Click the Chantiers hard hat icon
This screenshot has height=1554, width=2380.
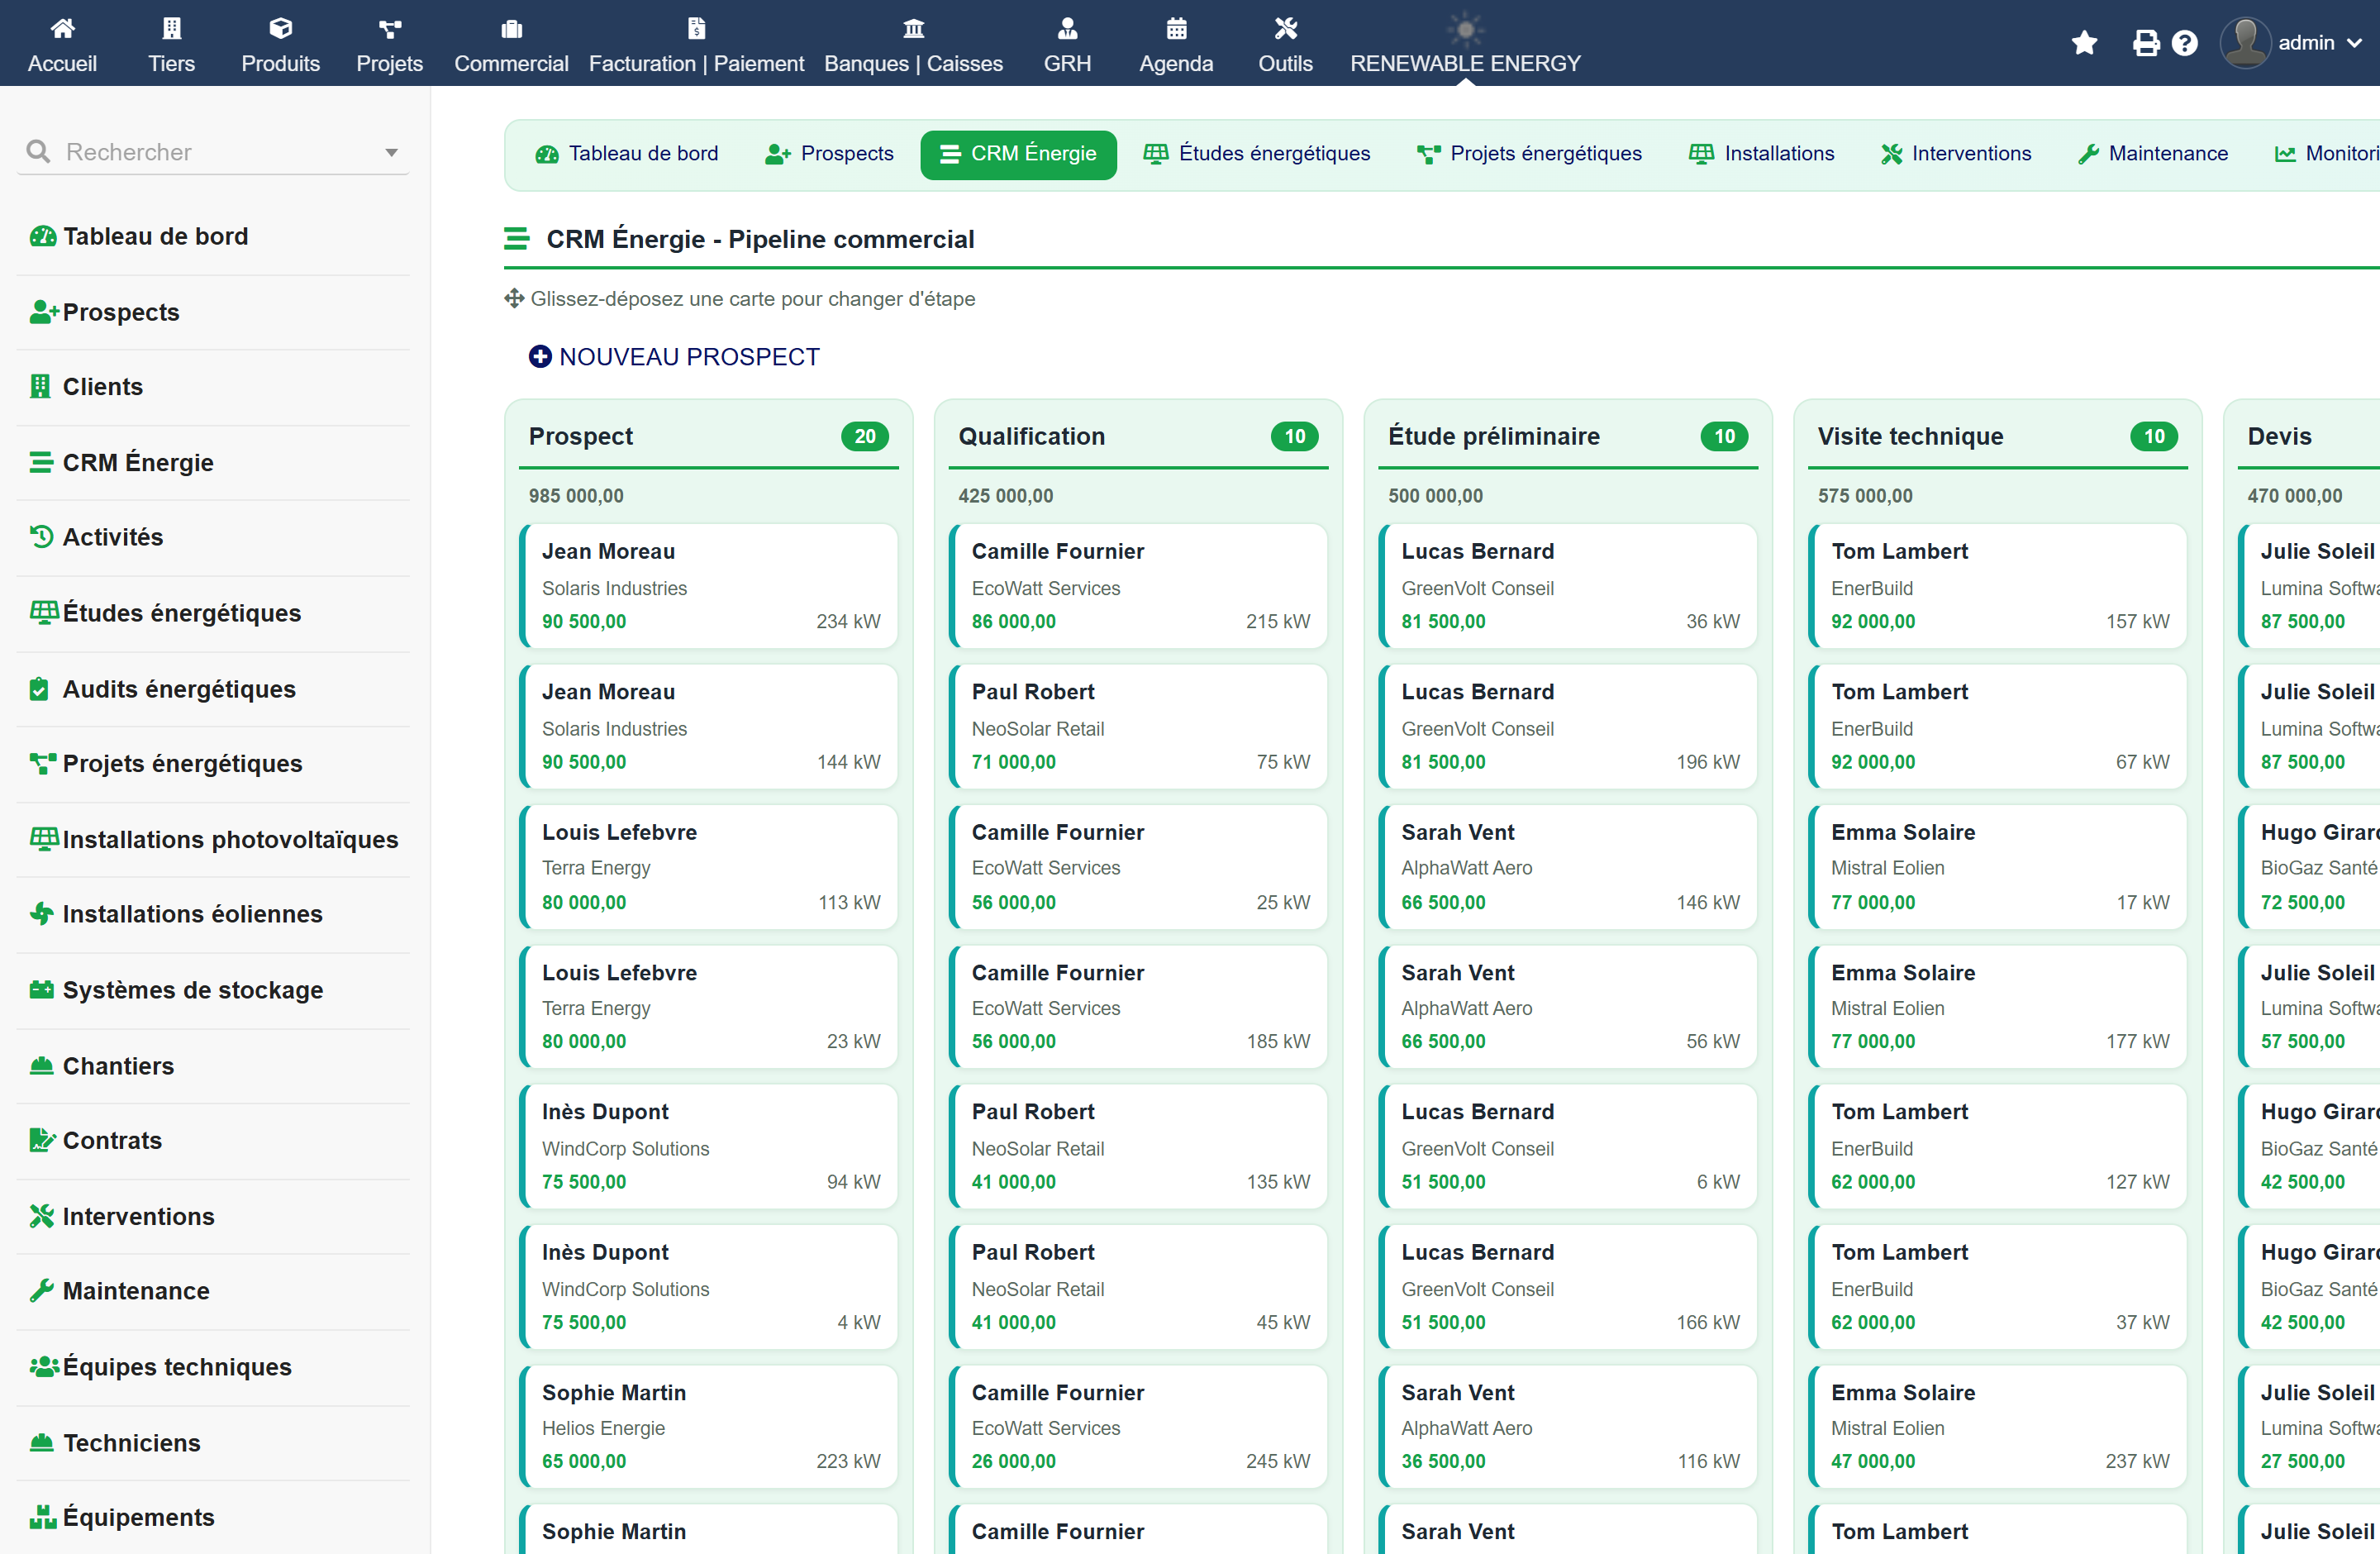(x=41, y=1065)
